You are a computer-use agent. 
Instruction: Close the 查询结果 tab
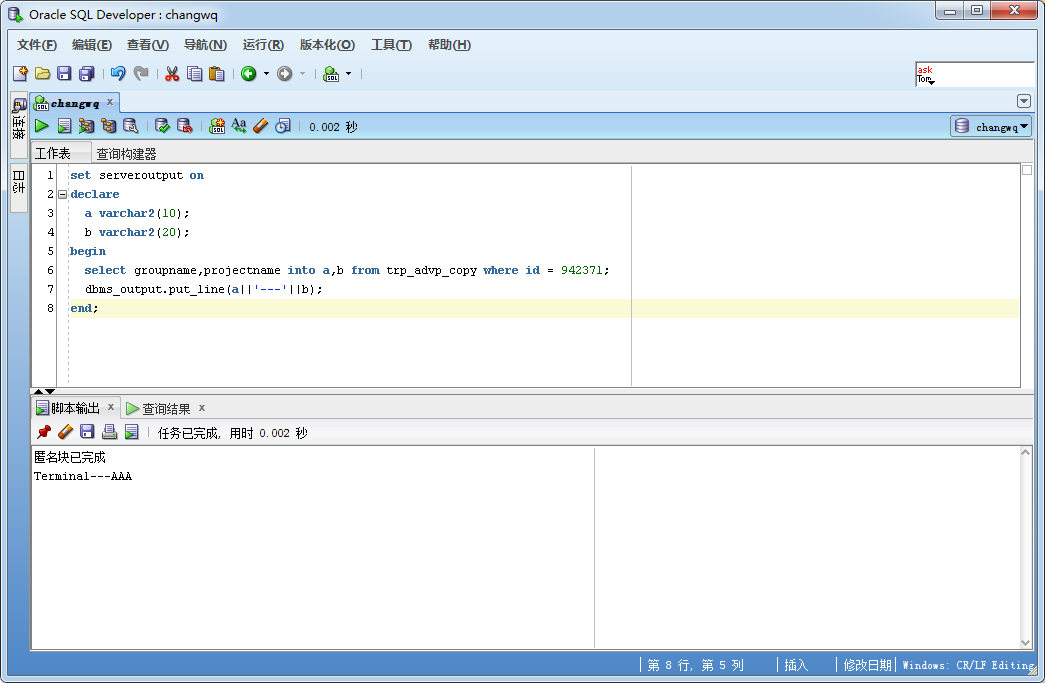pyautogui.click(x=202, y=407)
